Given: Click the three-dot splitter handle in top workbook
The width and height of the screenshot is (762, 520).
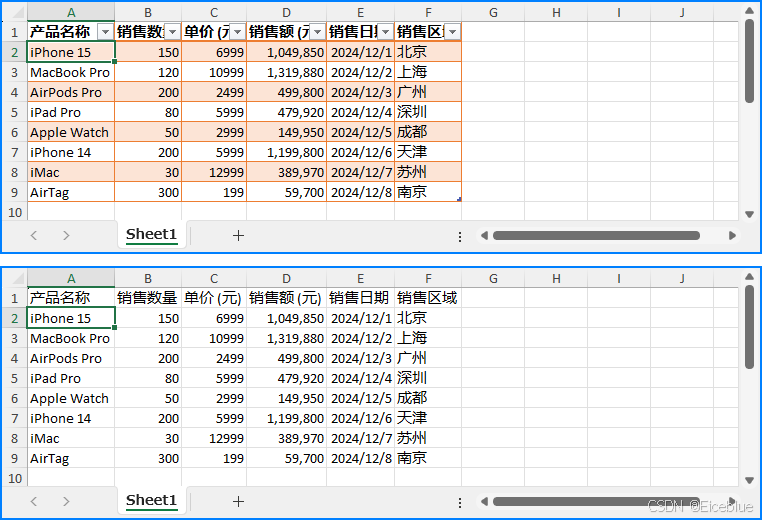Looking at the screenshot, I should click(460, 237).
